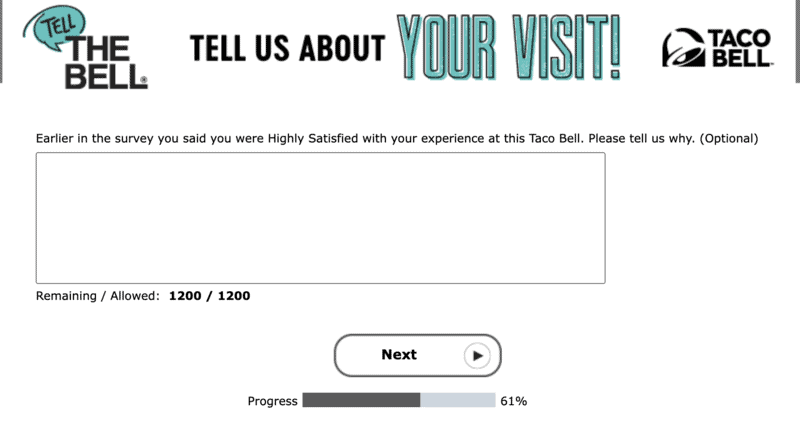Click the "TELL US ABOUT" header text

tap(287, 47)
